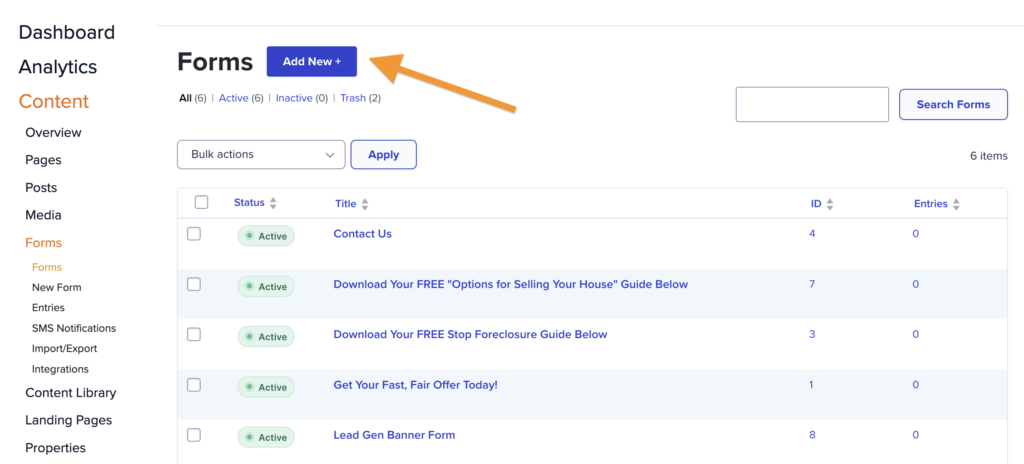
Task: Toggle the select-all checkbox in table header
Action: point(201,202)
